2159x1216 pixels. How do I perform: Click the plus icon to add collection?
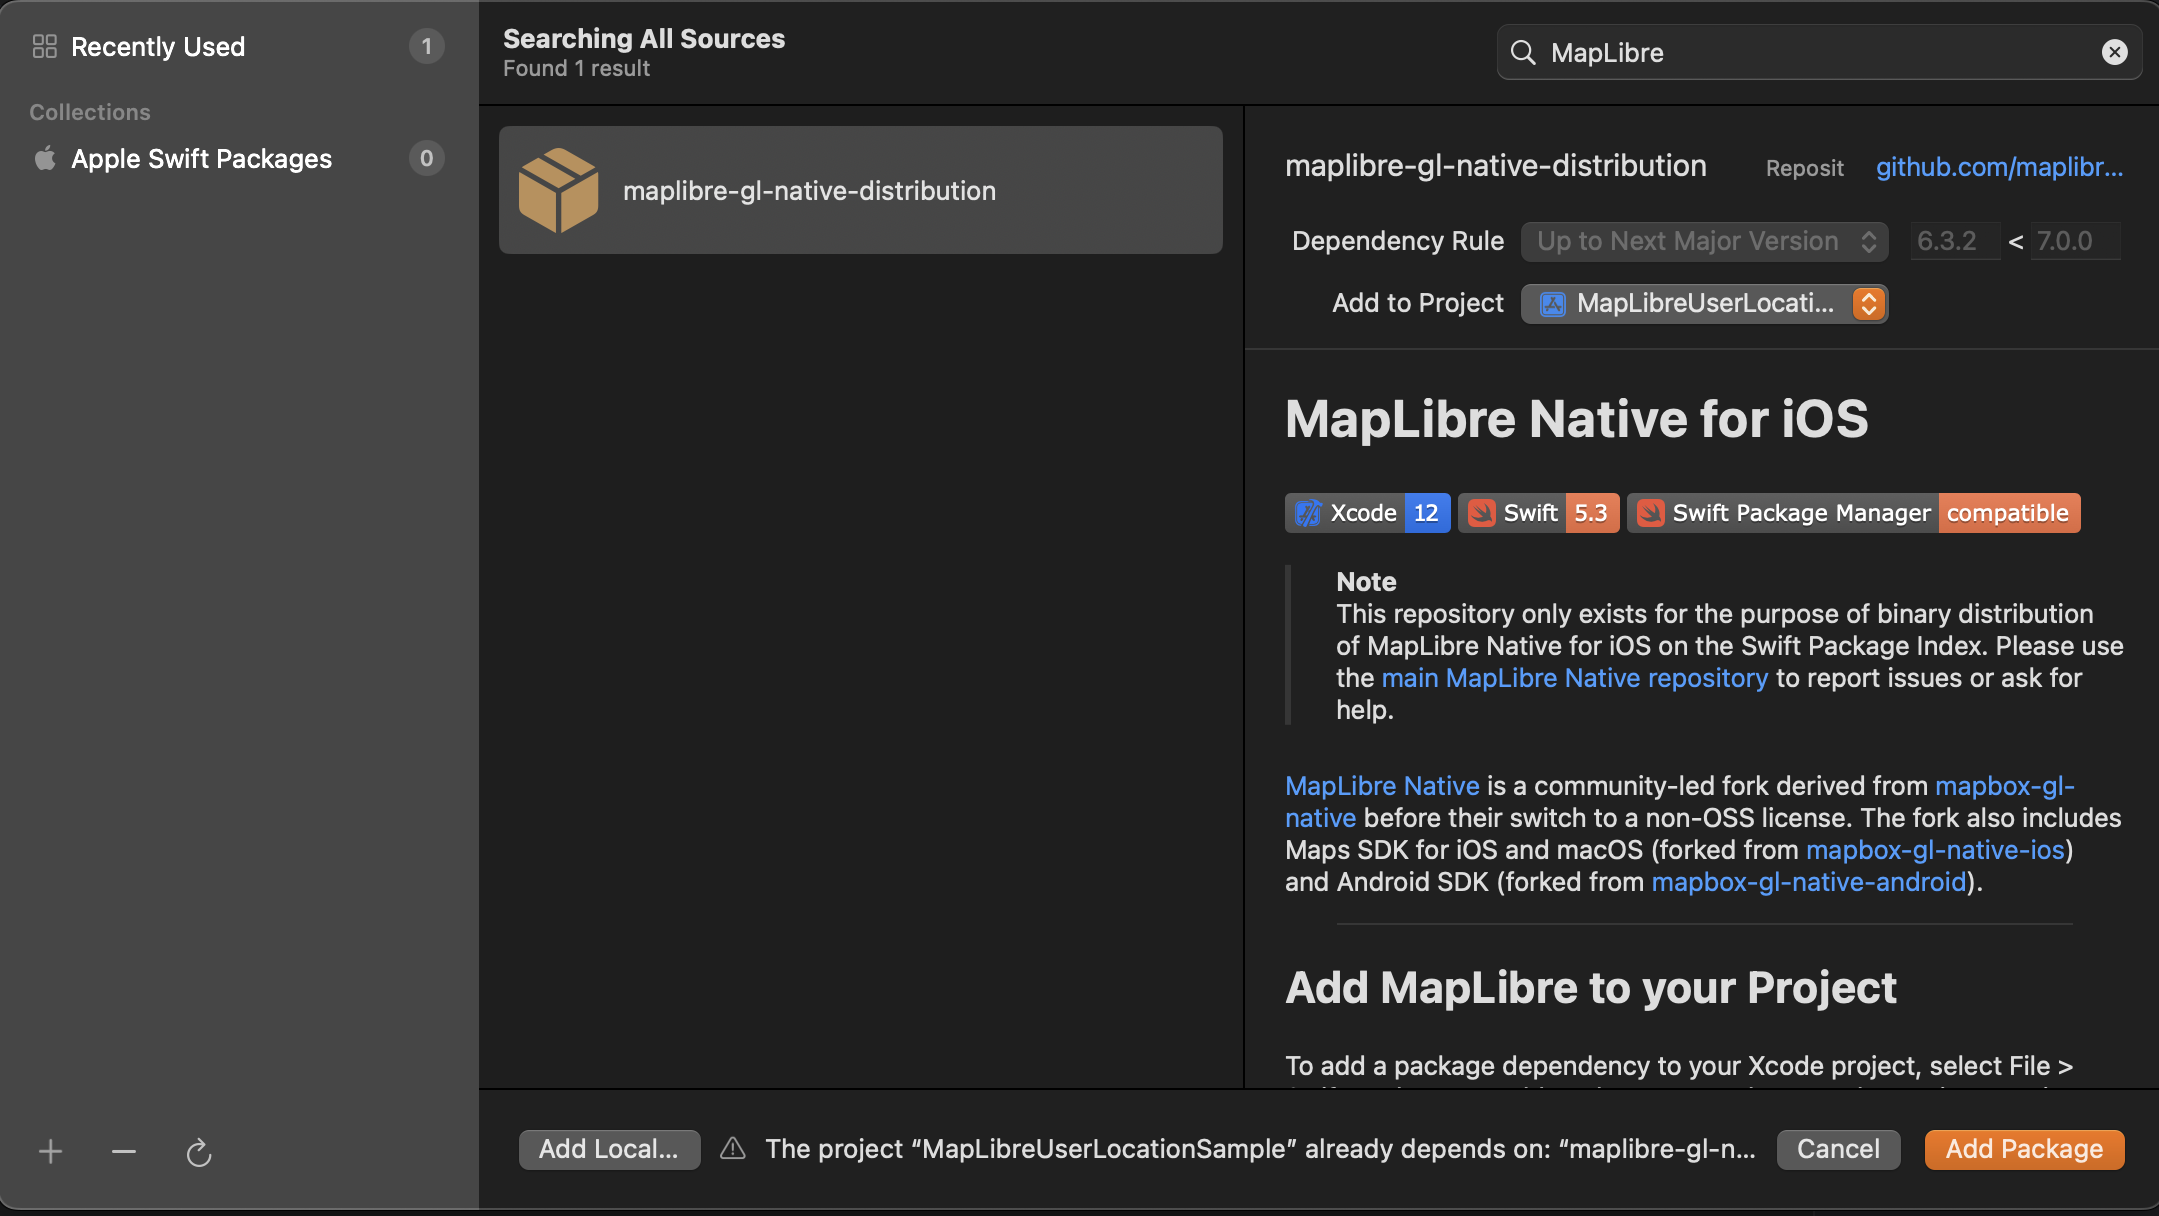50,1152
